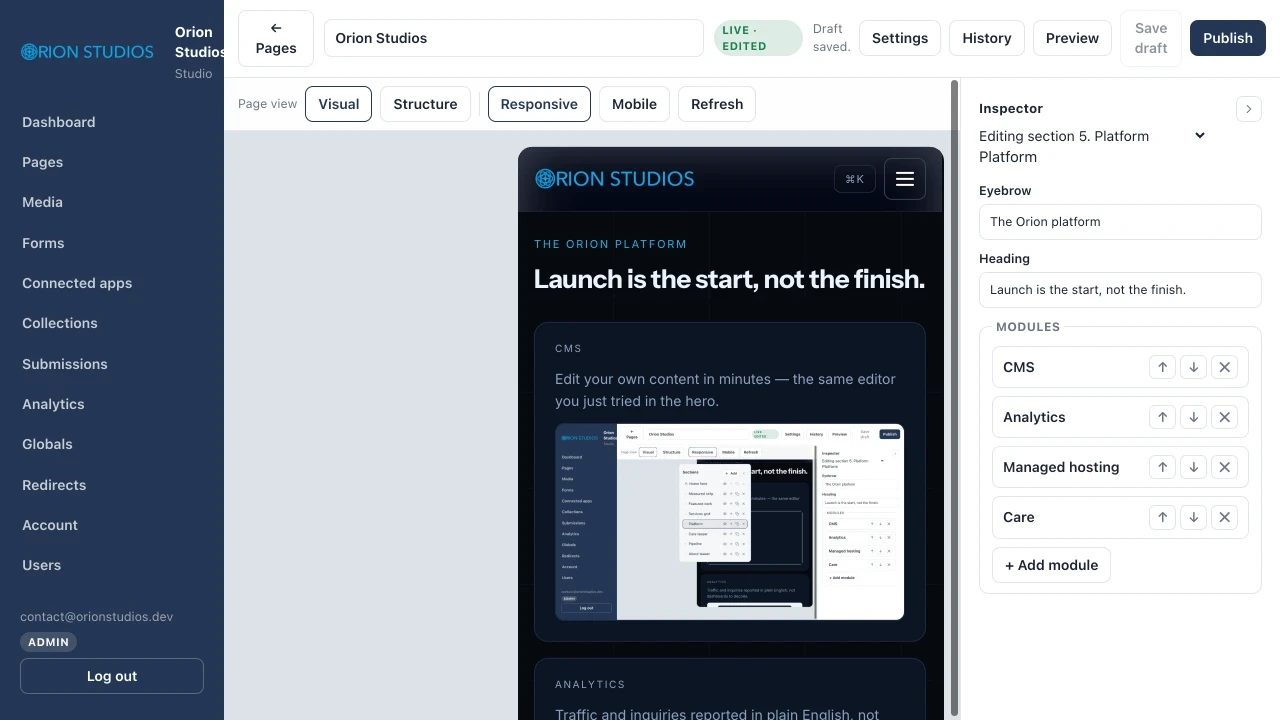
Task: Click the Orion Studios sidebar logo
Action: coord(87,52)
